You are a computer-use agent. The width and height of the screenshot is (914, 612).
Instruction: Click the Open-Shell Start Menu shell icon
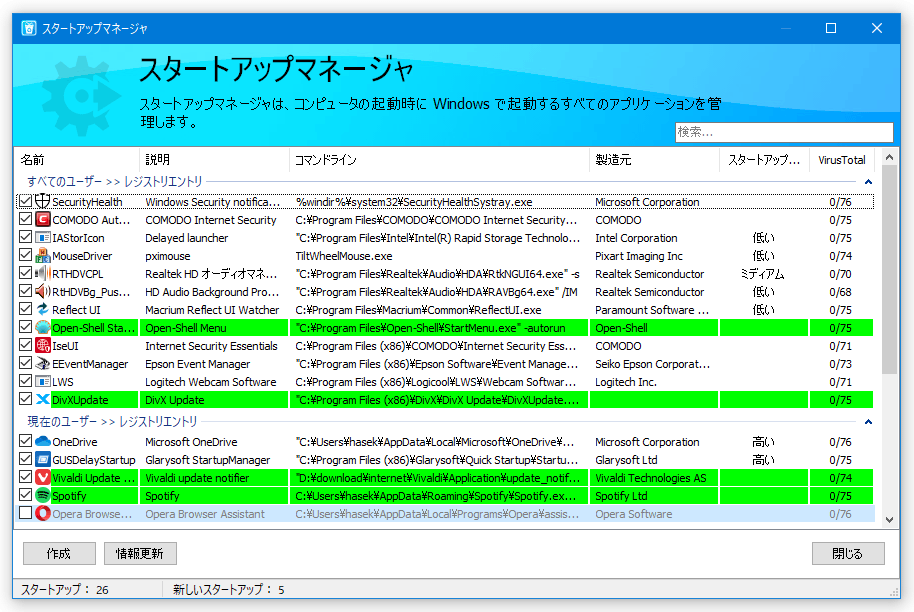click(43, 328)
